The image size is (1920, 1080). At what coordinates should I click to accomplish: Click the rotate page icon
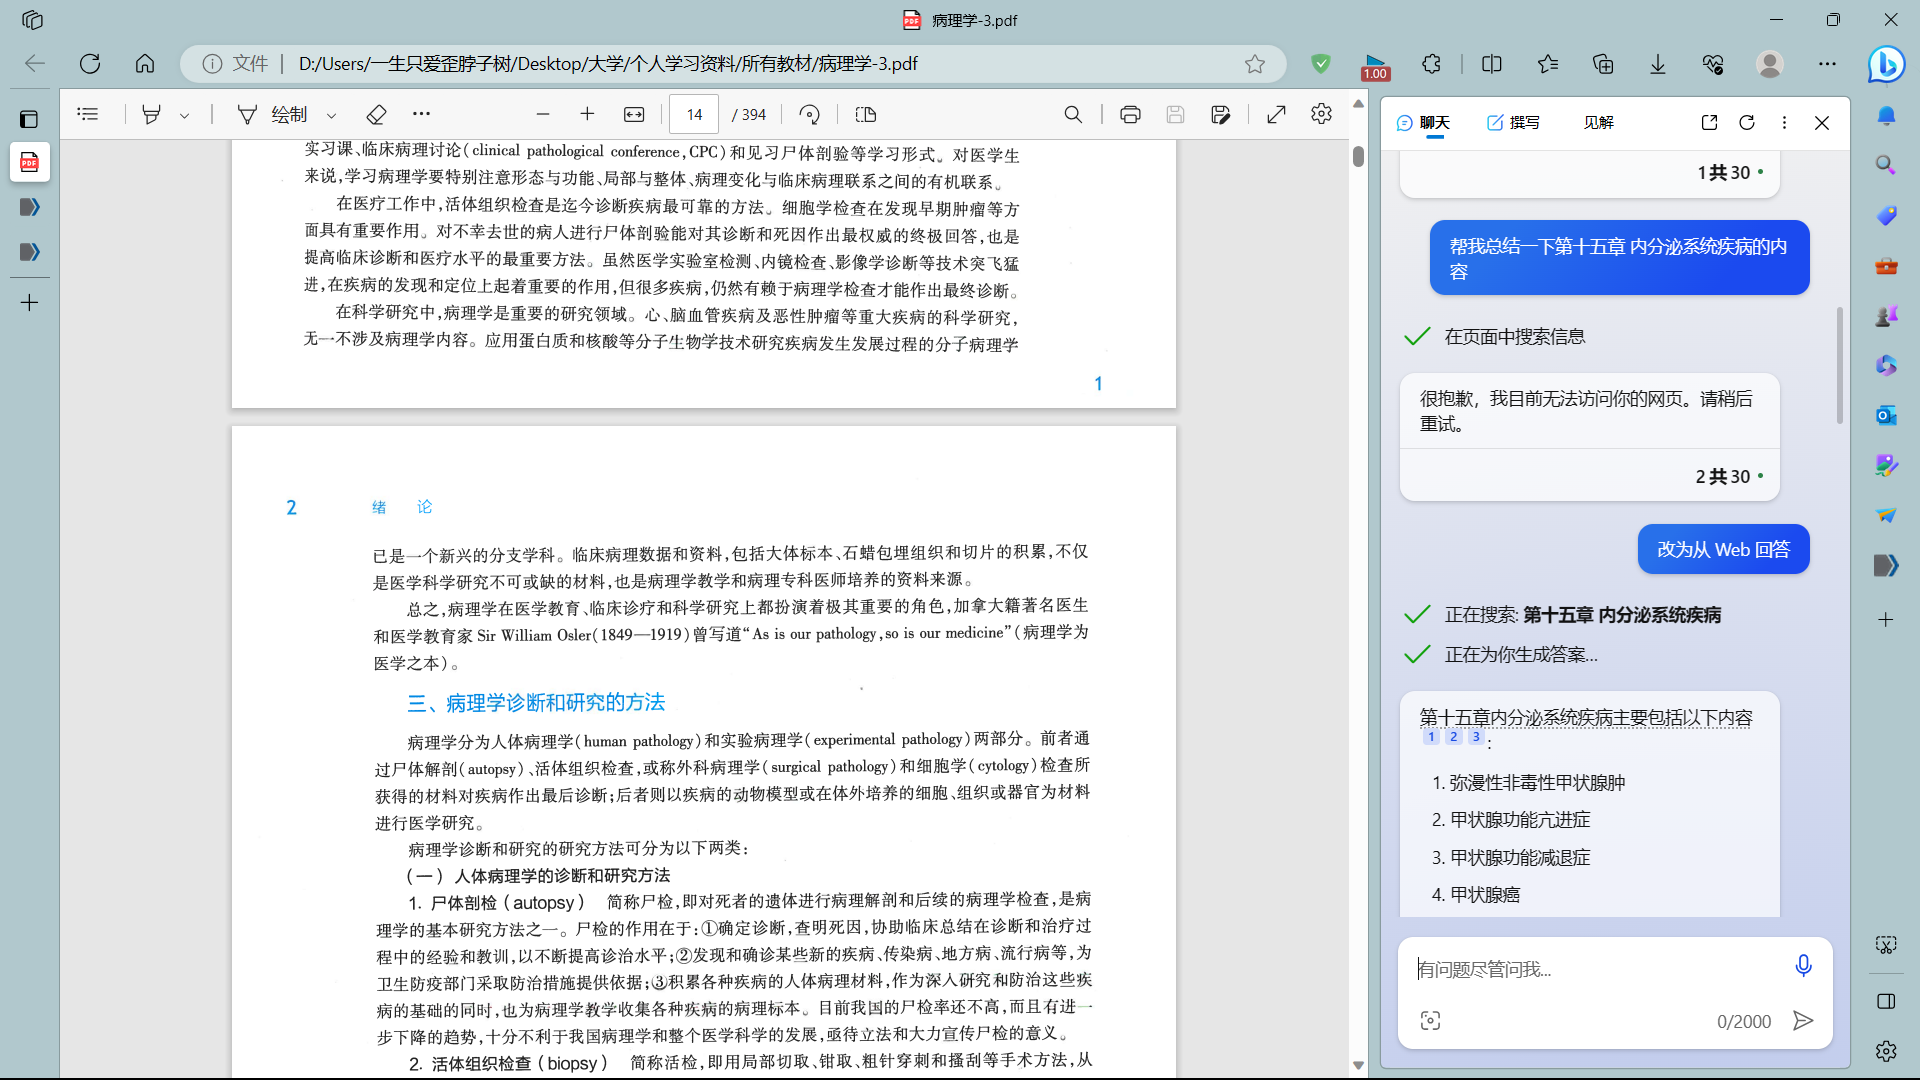pos(810,115)
